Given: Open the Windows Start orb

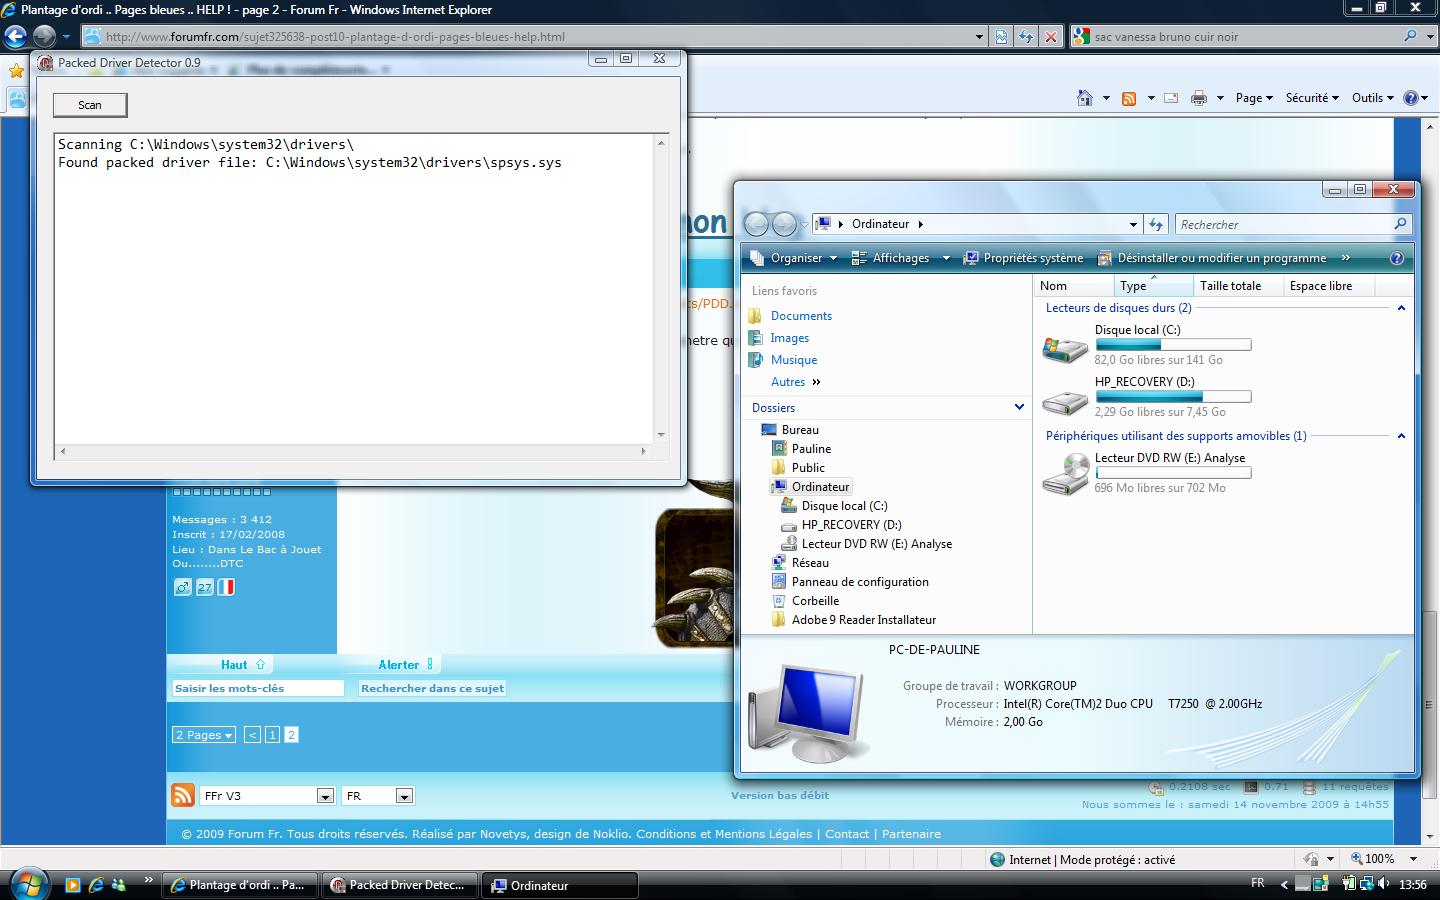Looking at the screenshot, I should (27, 884).
